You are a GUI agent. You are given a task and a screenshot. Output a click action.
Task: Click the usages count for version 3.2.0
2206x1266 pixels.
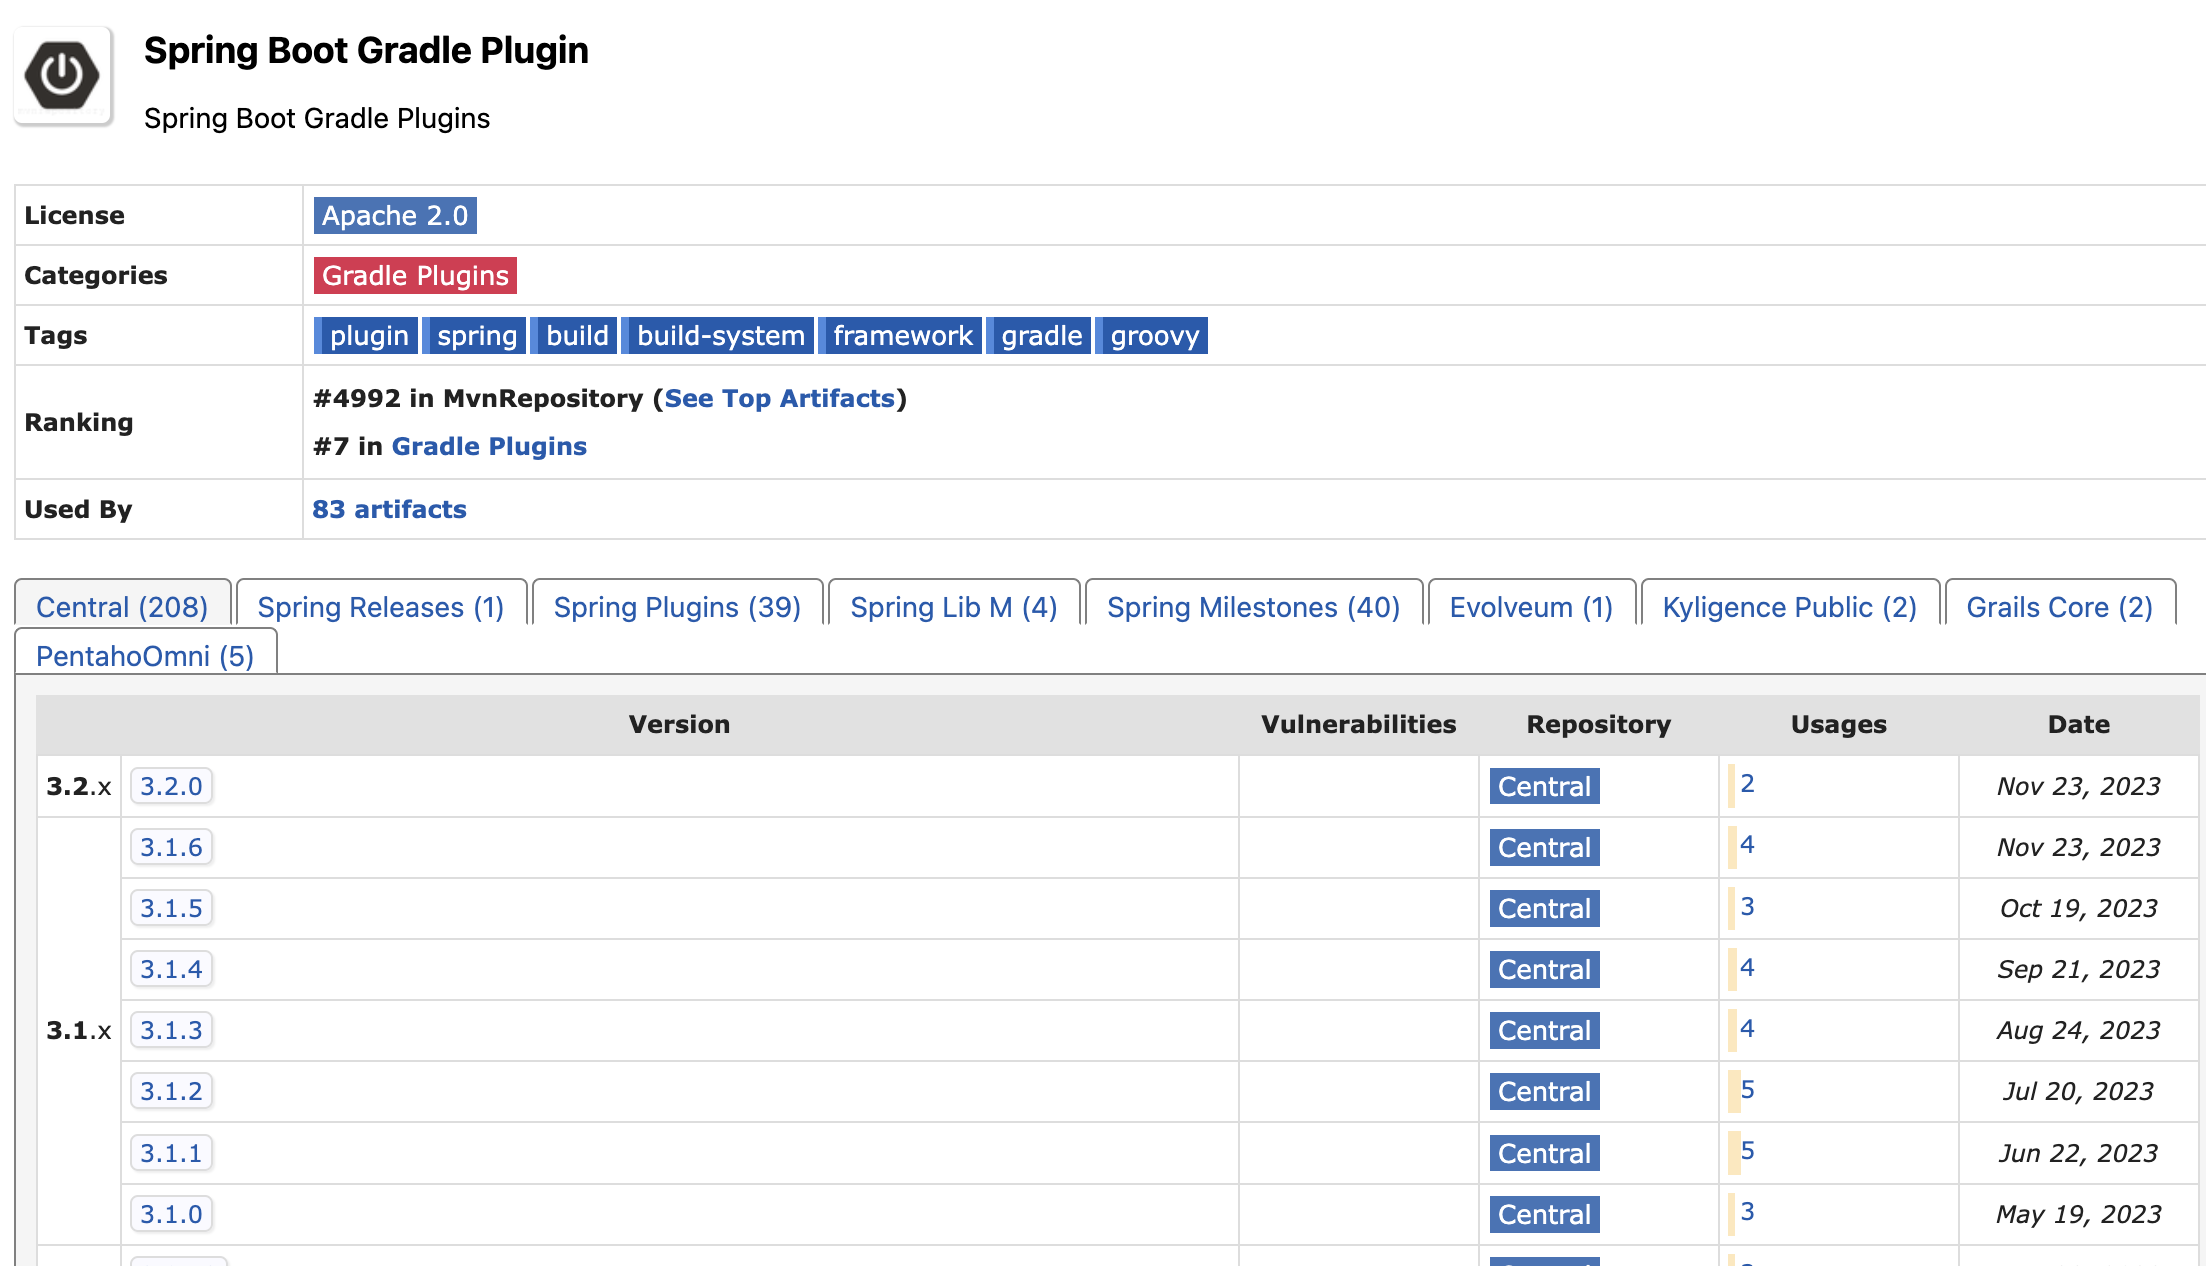pyautogui.click(x=1747, y=784)
